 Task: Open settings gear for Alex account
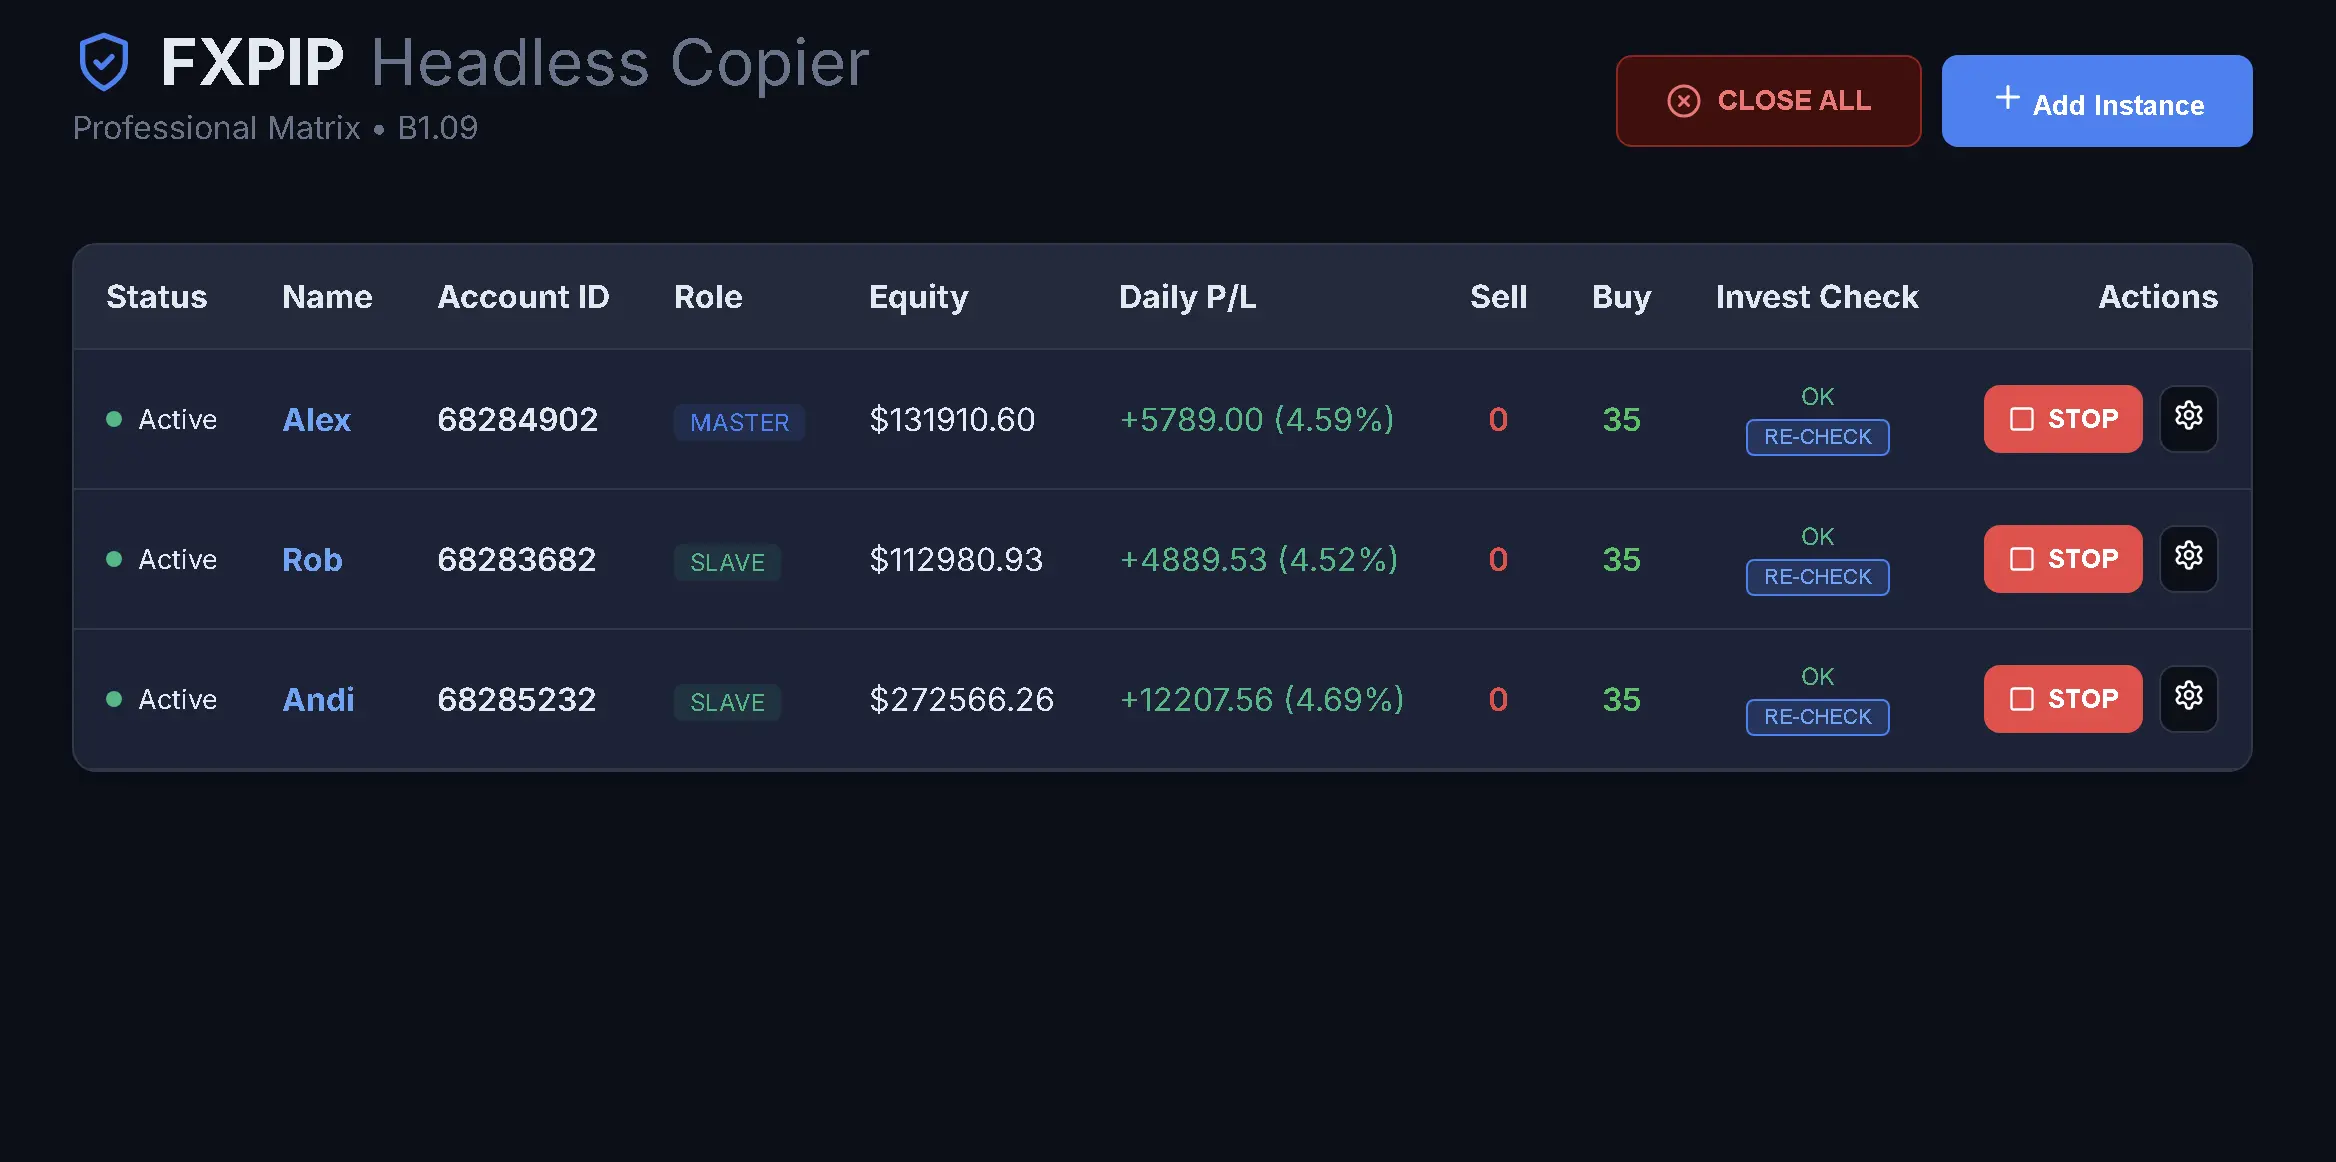pyautogui.click(x=2188, y=418)
